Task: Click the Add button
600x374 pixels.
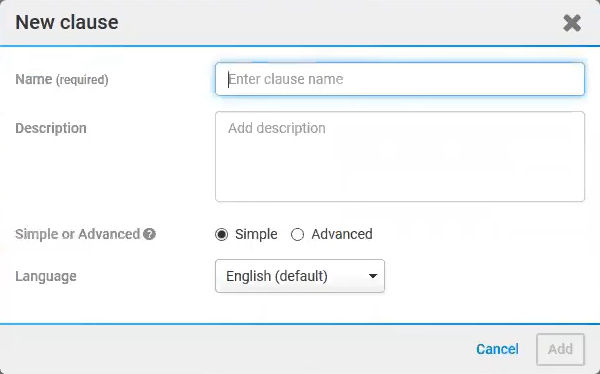Action: coord(560,349)
